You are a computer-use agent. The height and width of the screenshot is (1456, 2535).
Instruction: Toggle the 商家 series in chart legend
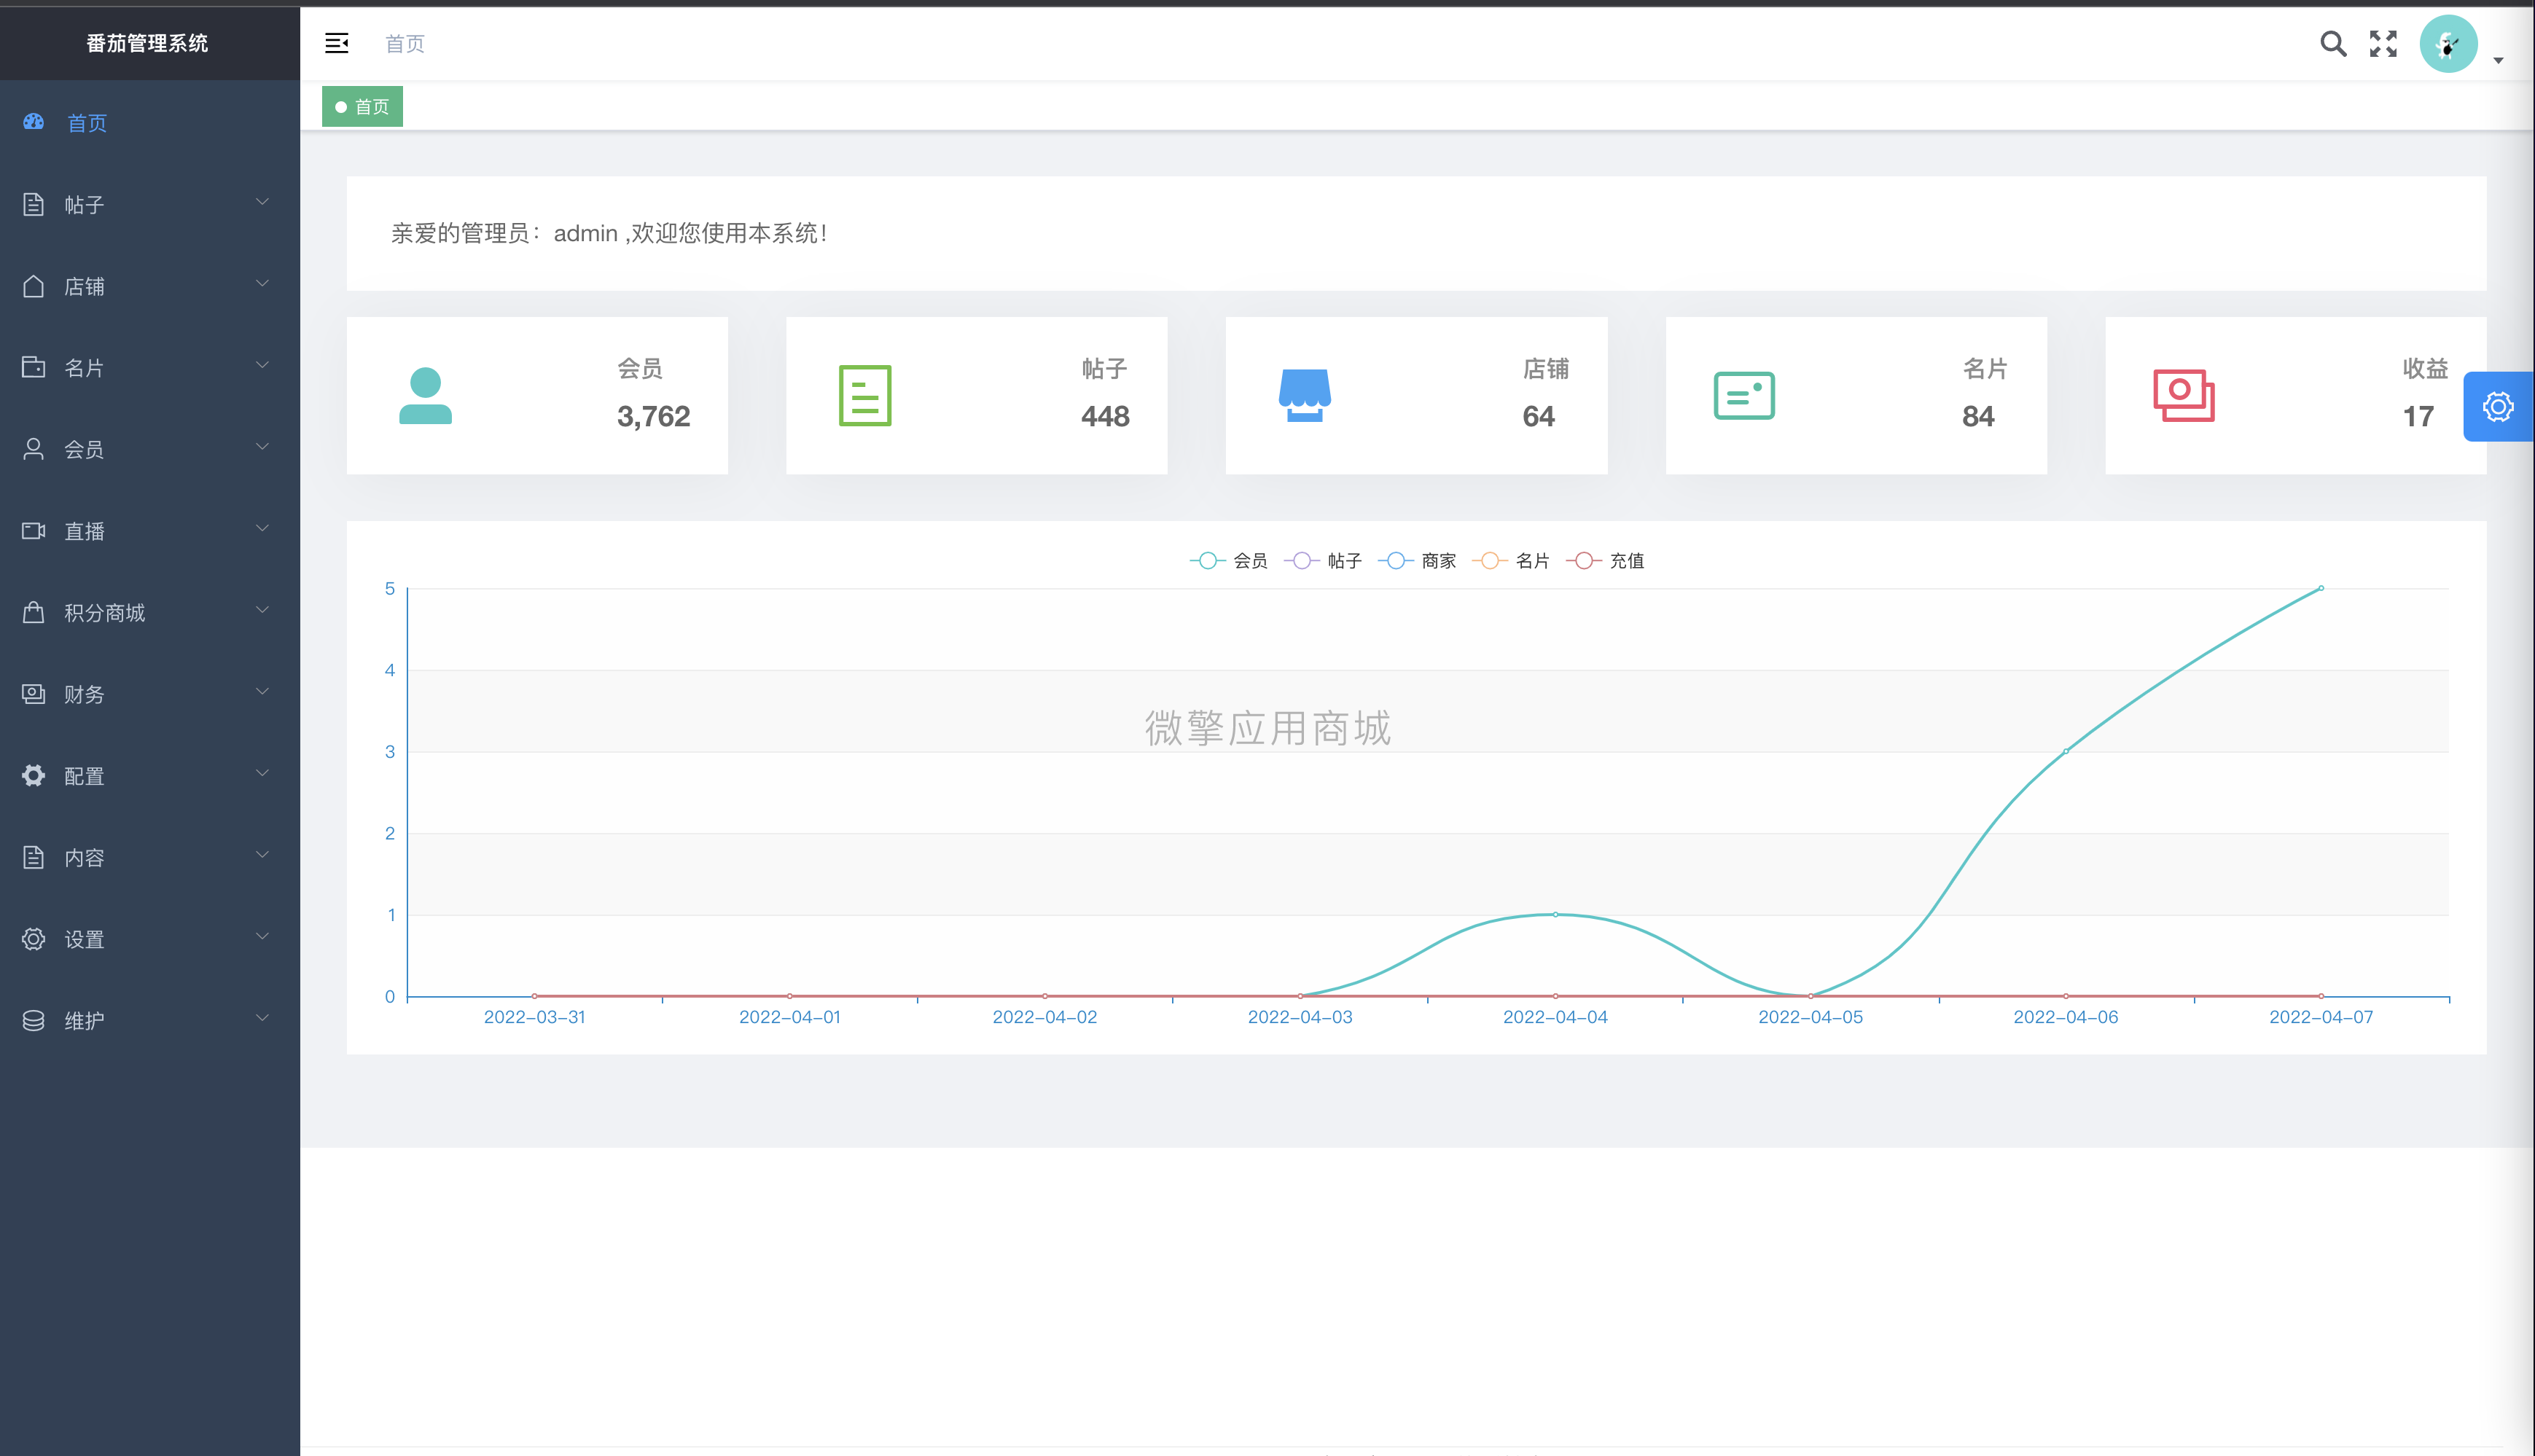[1417, 561]
